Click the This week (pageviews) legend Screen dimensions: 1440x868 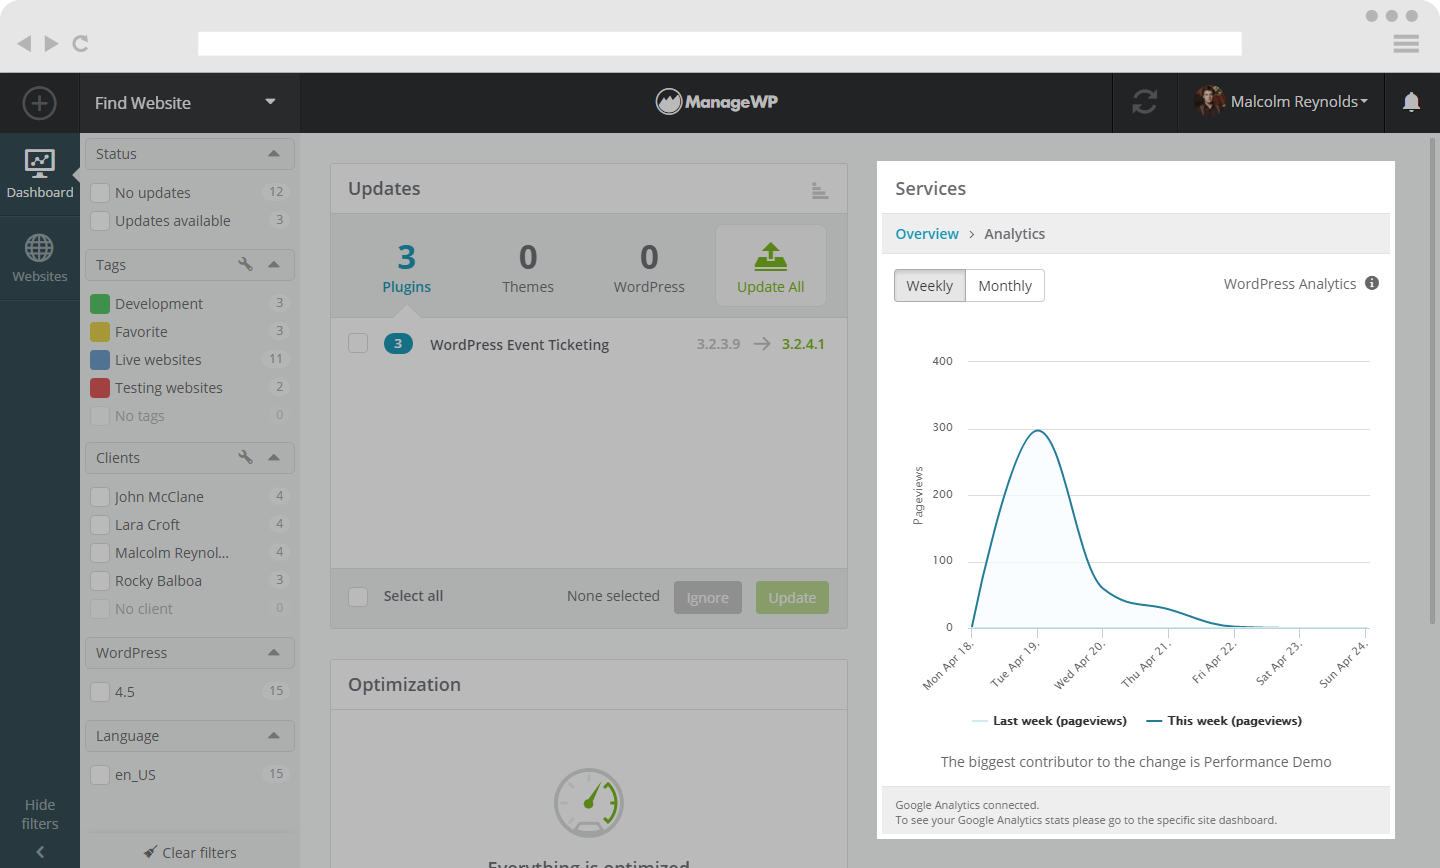tap(1224, 721)
